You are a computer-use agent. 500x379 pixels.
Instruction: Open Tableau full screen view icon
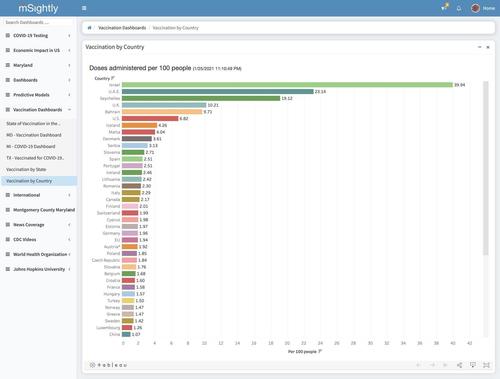[486, 365]
